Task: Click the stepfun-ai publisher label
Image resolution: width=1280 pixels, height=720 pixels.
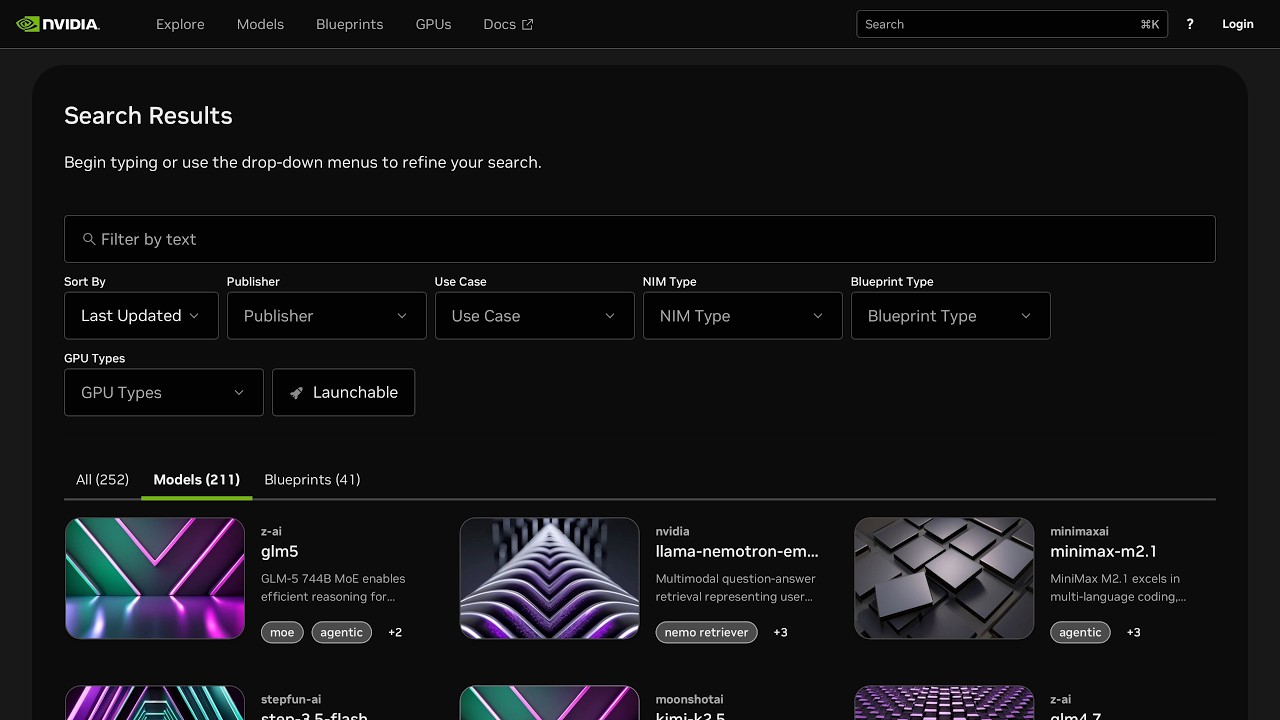Action: pyautogui.click(x=291, y=700)
